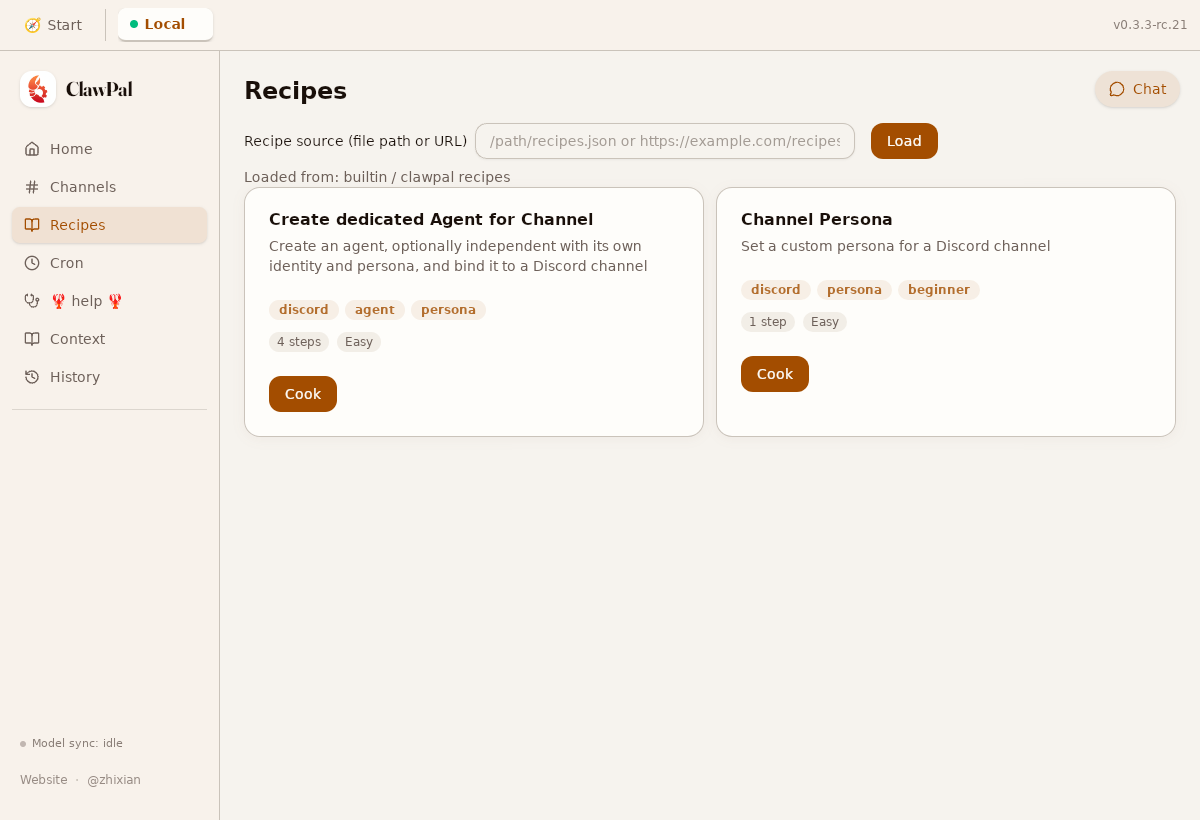
Task: Click the ClawPal lobster logo
Action: point(38,88)
